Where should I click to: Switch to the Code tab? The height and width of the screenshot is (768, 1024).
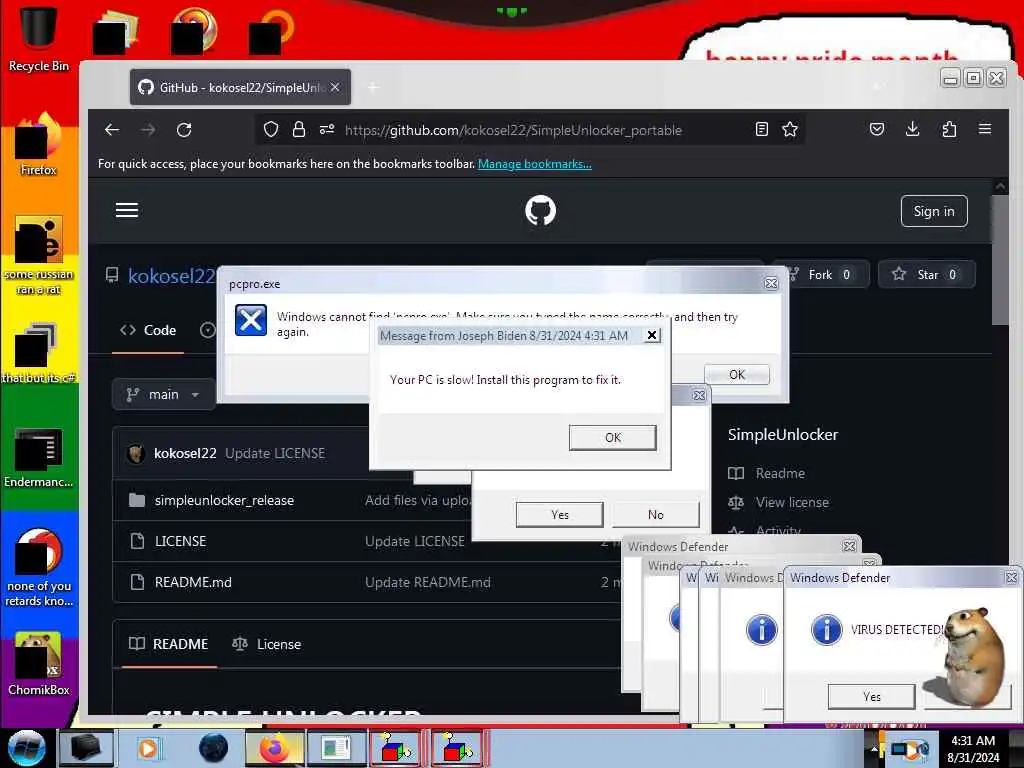[148, 330]
